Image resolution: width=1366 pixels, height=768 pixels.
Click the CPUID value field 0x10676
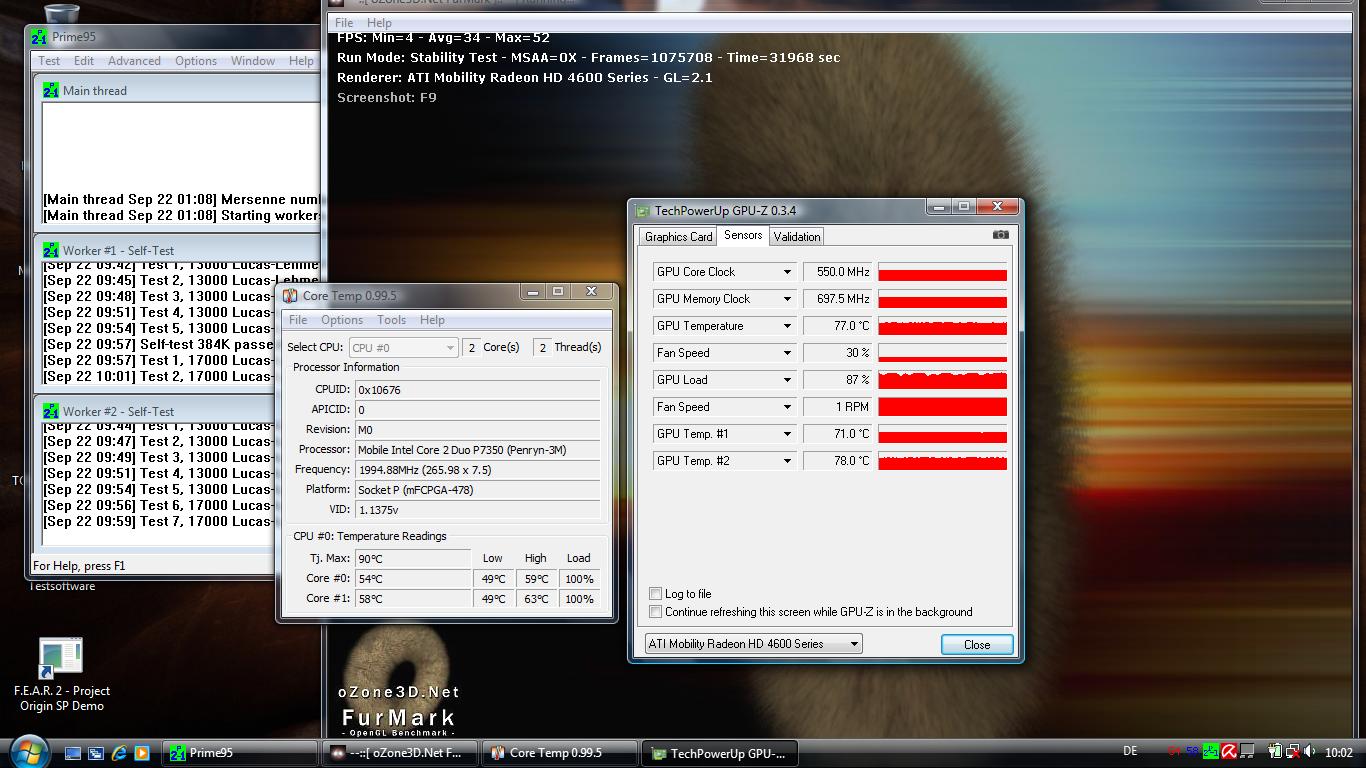click(478, 390)
